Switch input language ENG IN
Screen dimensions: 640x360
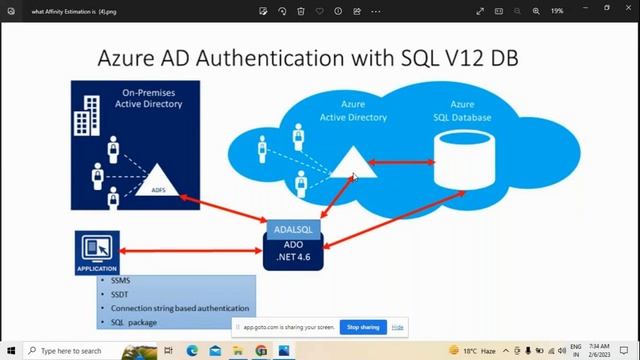576,351
